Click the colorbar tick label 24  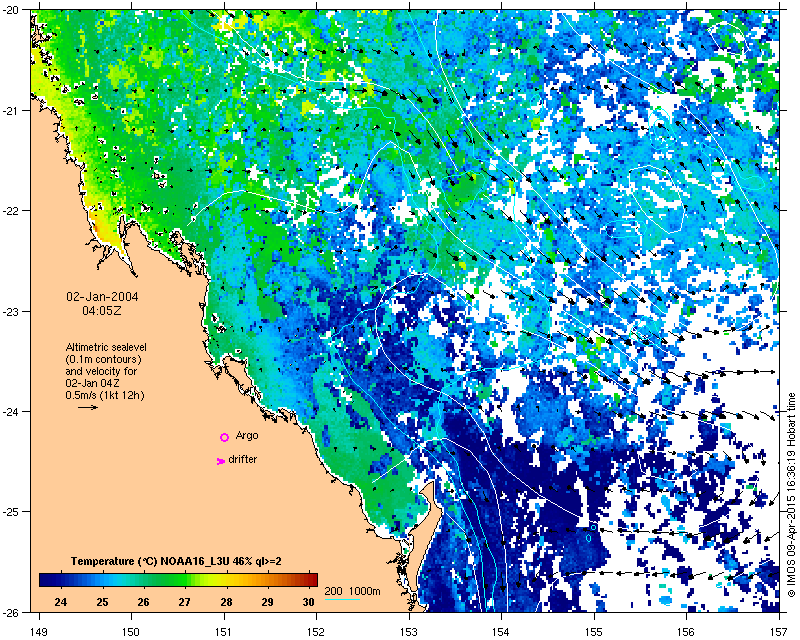[60, 602]
